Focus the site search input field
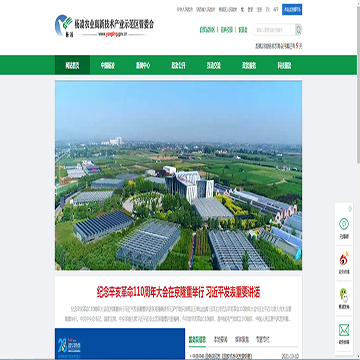This screenshot has width=360, height=360. tap(274, 30)
